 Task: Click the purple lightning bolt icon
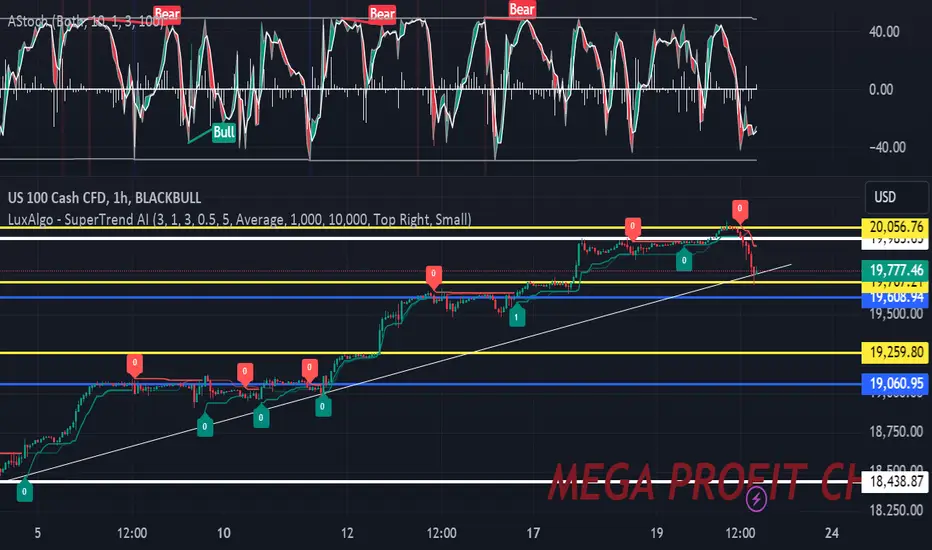point(756,499)
